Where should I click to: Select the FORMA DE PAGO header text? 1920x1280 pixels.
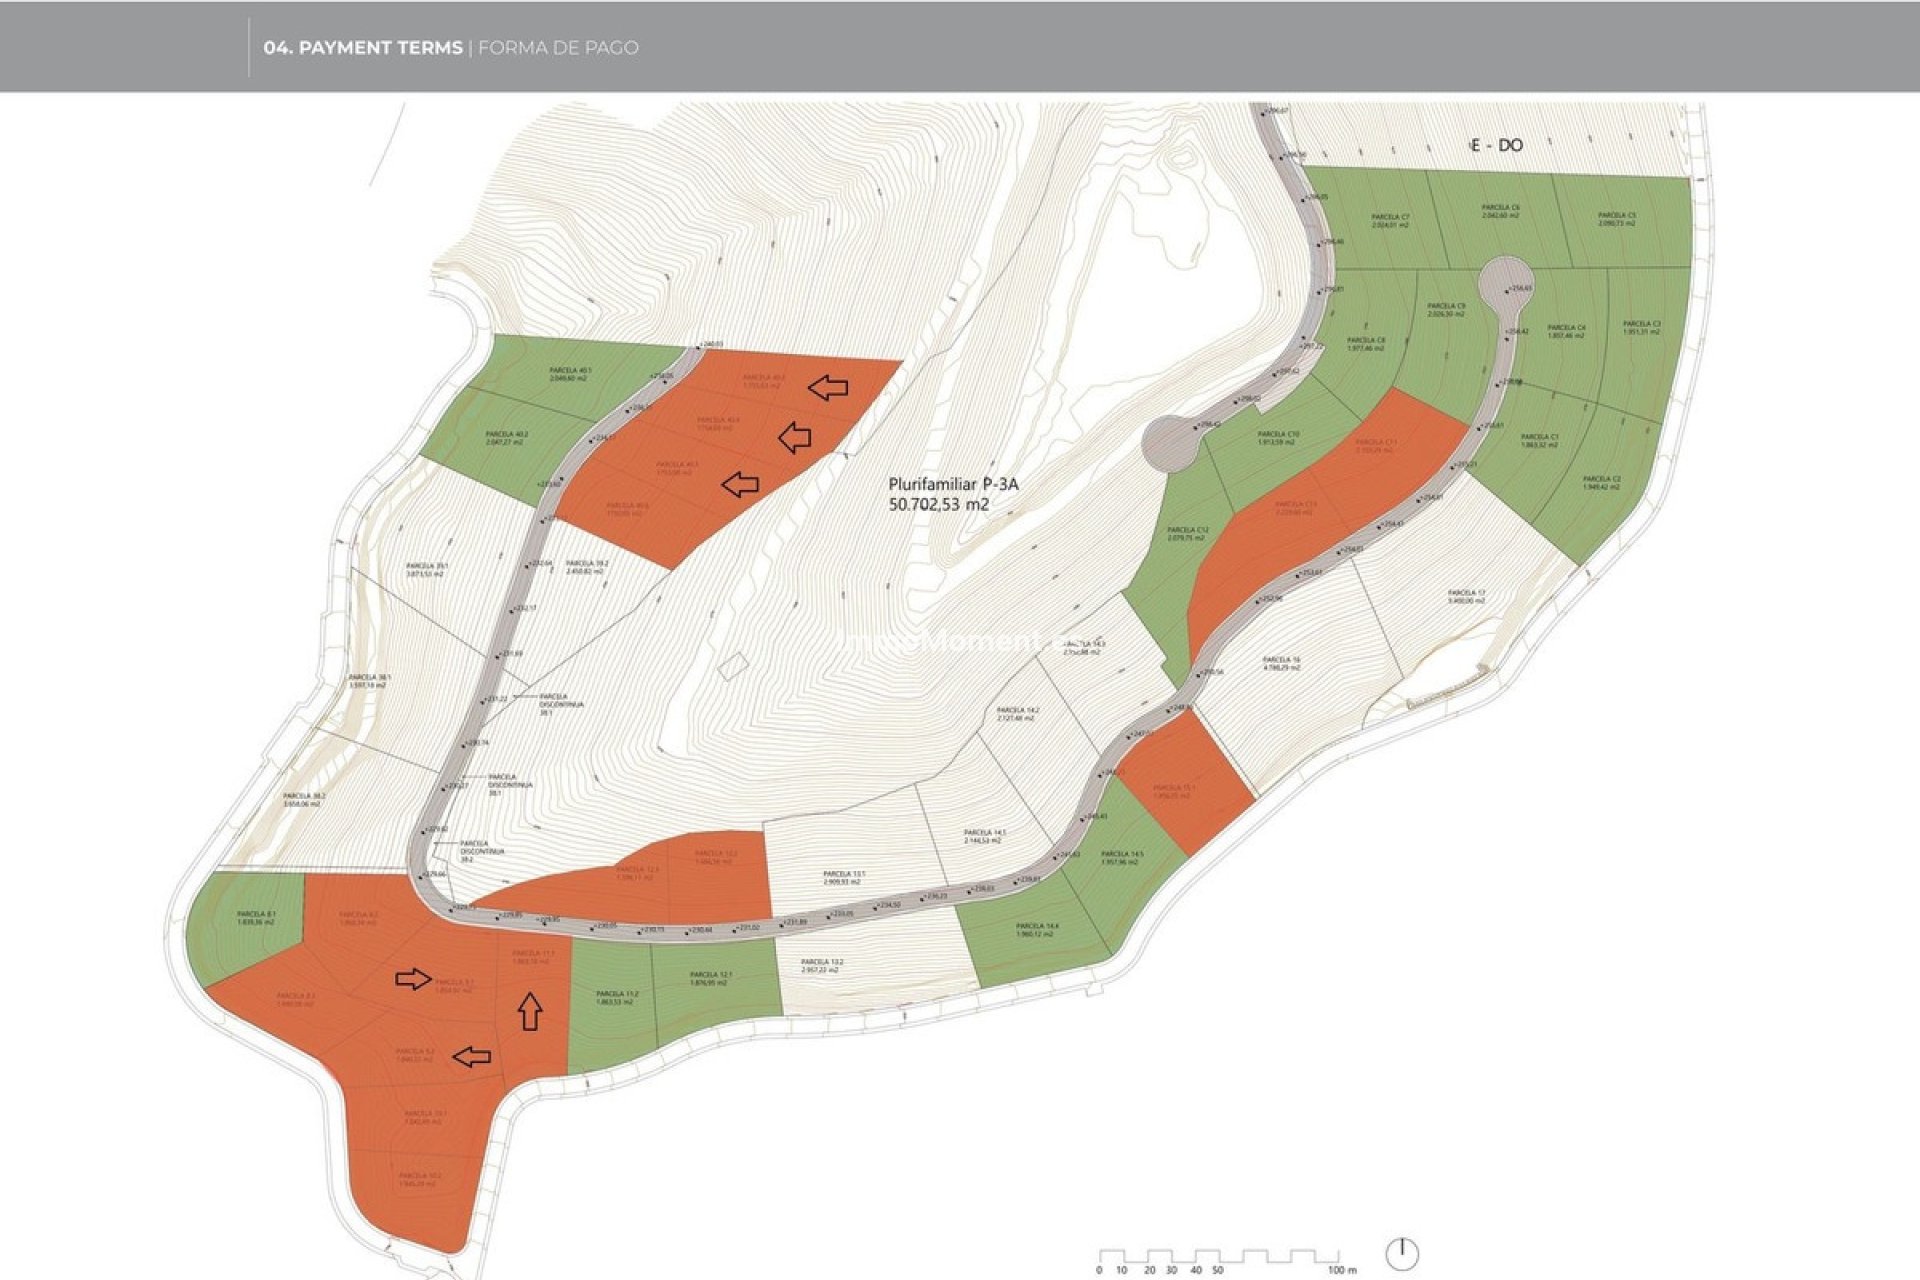tap(558, 47)
